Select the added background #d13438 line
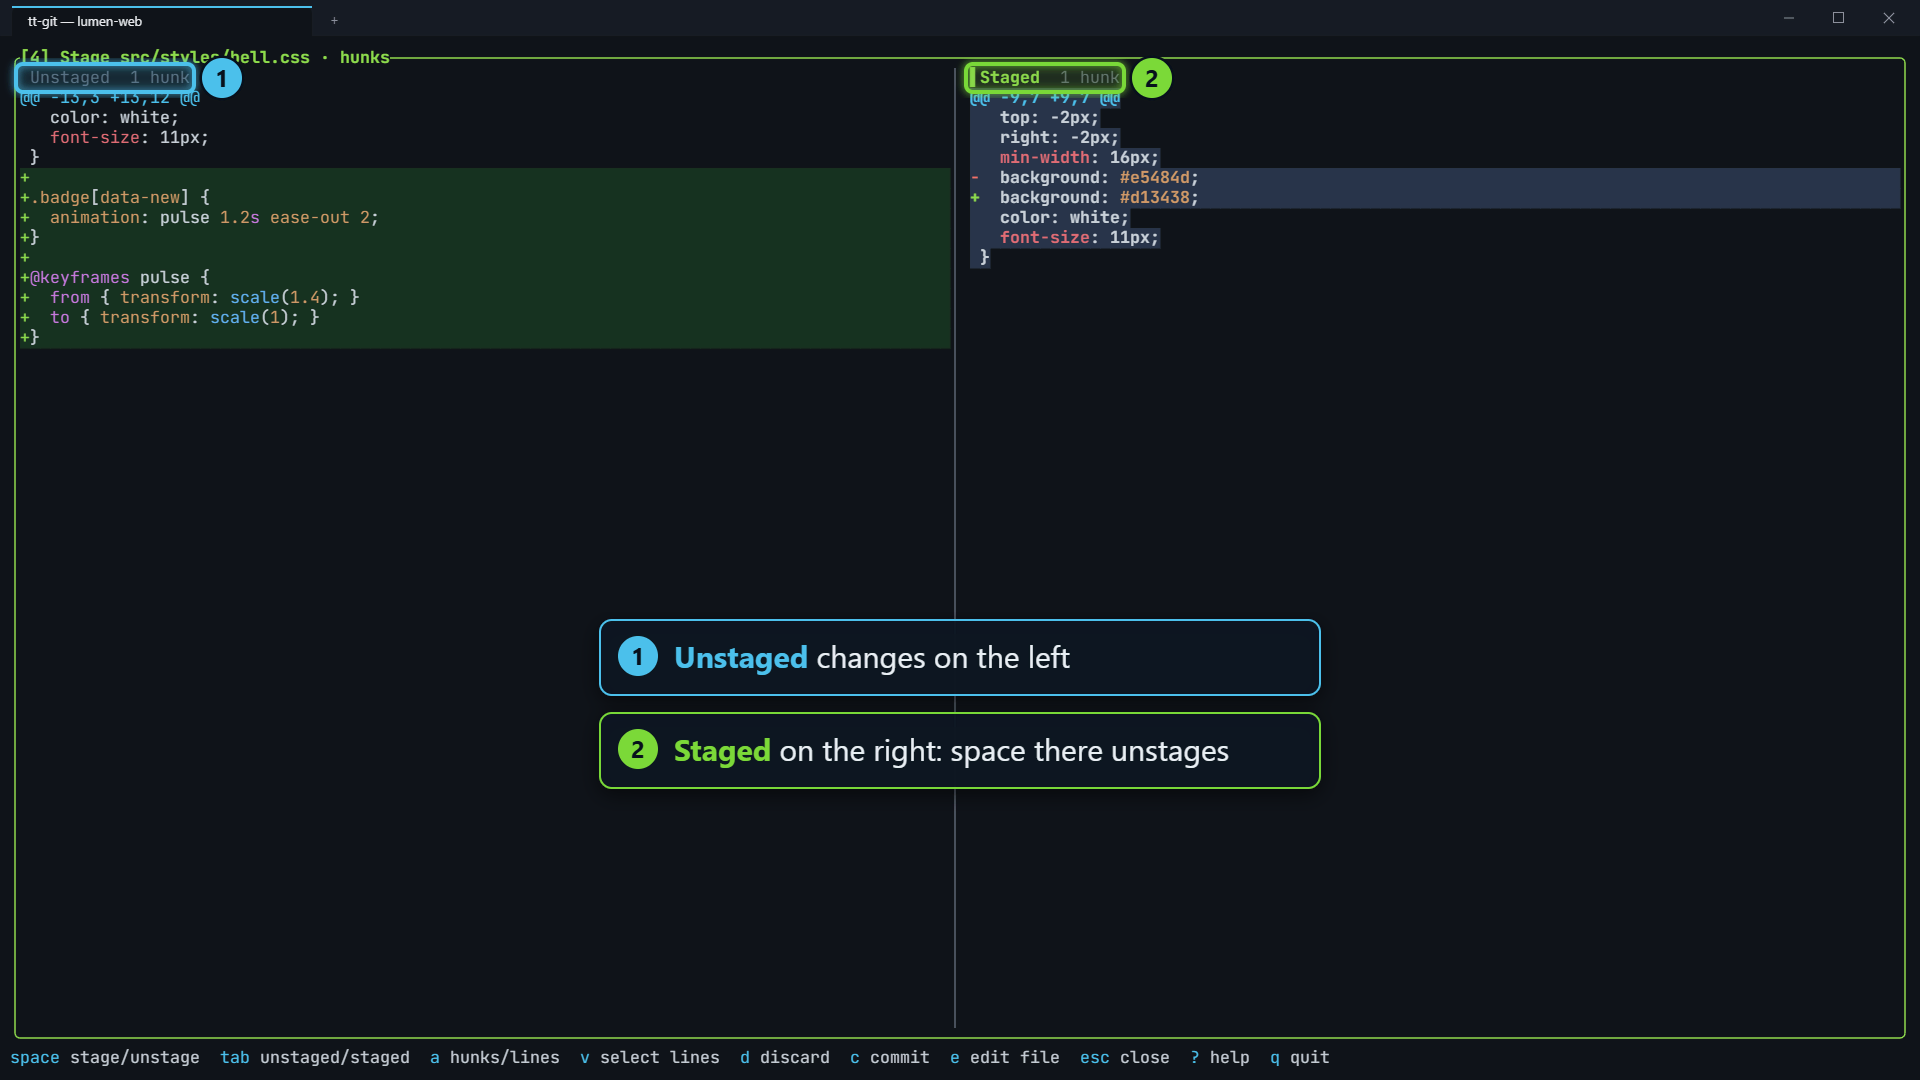 point(1435,198)
